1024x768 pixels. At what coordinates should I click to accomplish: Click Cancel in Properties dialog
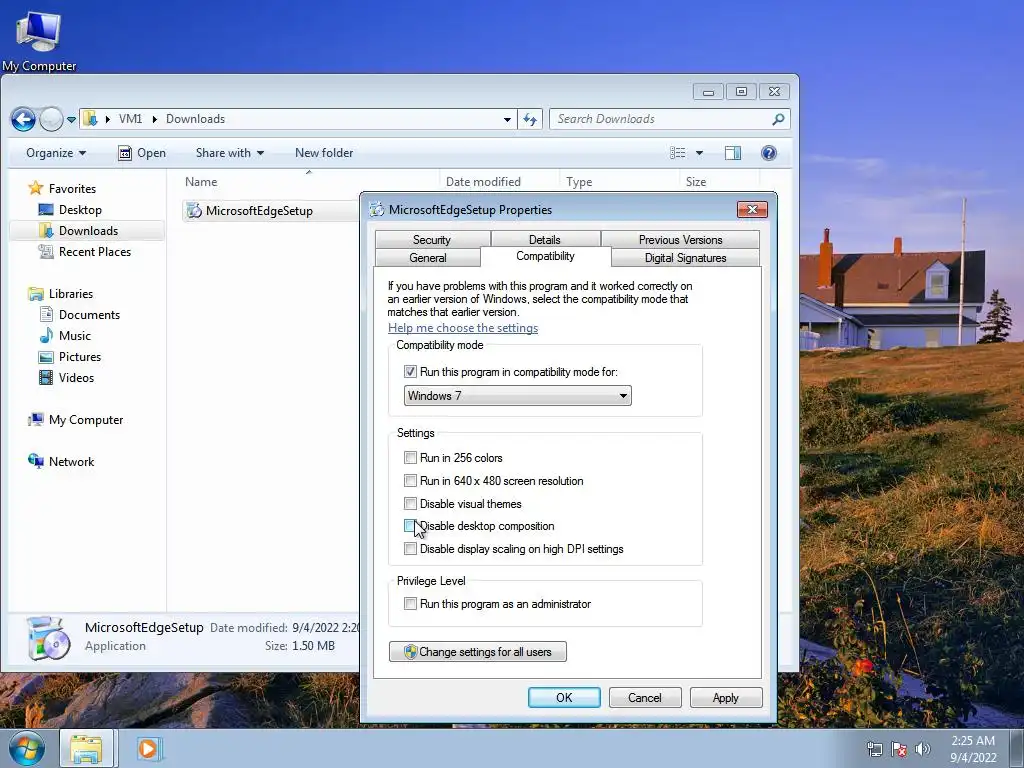pos(645,697)
